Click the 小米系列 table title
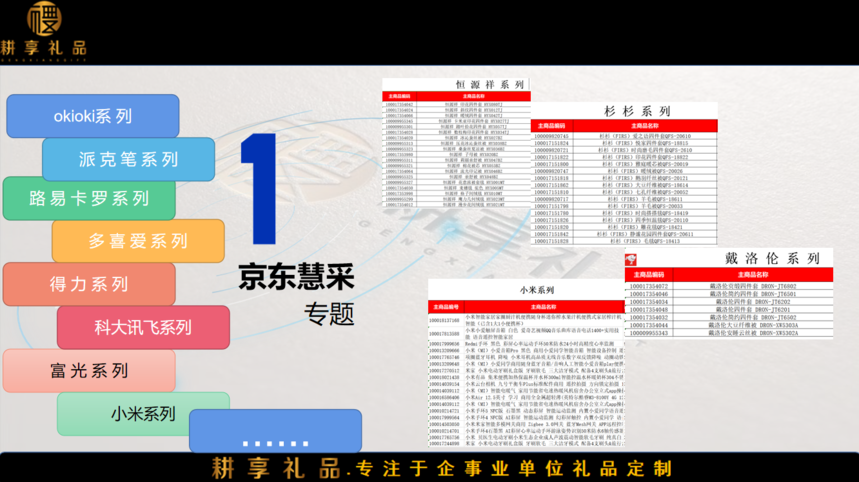Screen dimensions: 859x482 [537, 290]
